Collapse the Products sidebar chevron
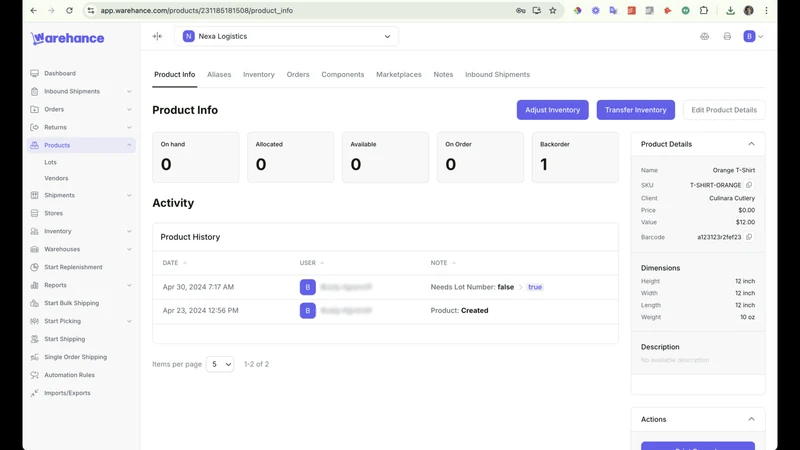 click(129, 145)
